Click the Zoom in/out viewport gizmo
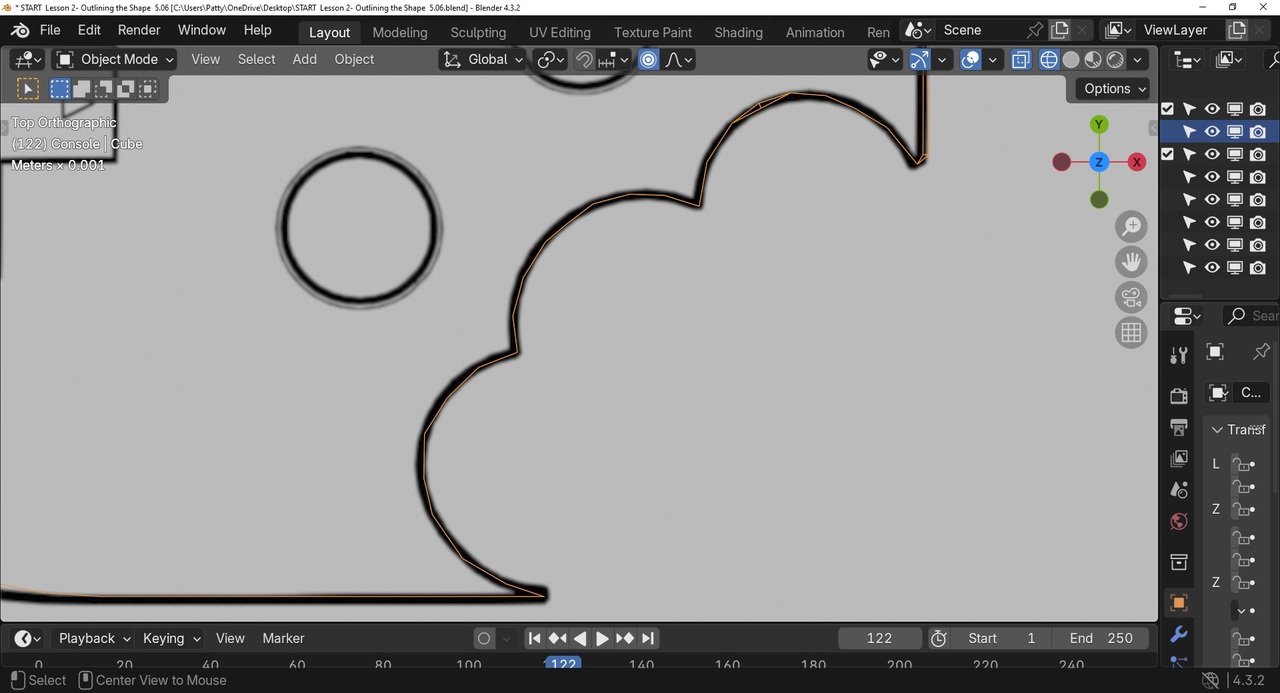The width and height of the screenshot is (1280, 693). click(1131, 226)
